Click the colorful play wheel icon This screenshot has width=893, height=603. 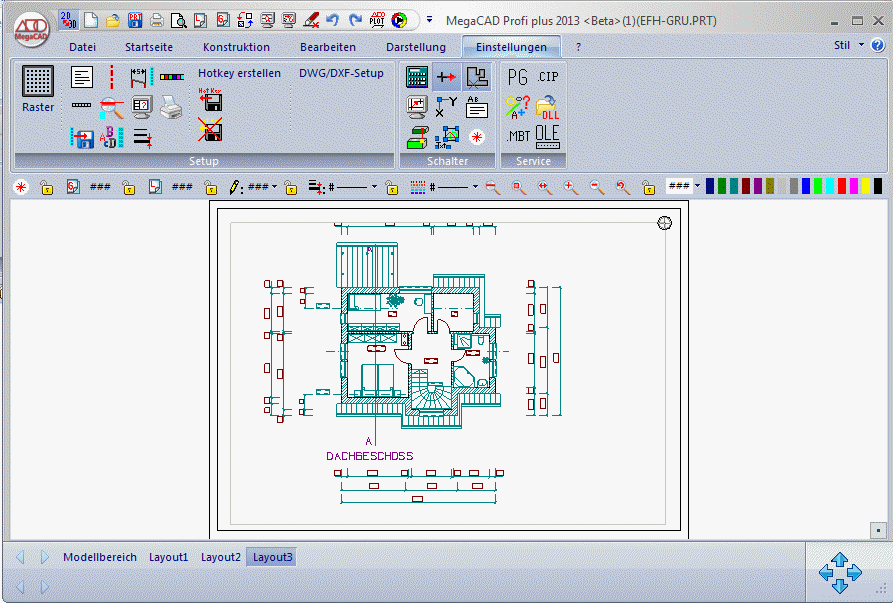[399, 20]
